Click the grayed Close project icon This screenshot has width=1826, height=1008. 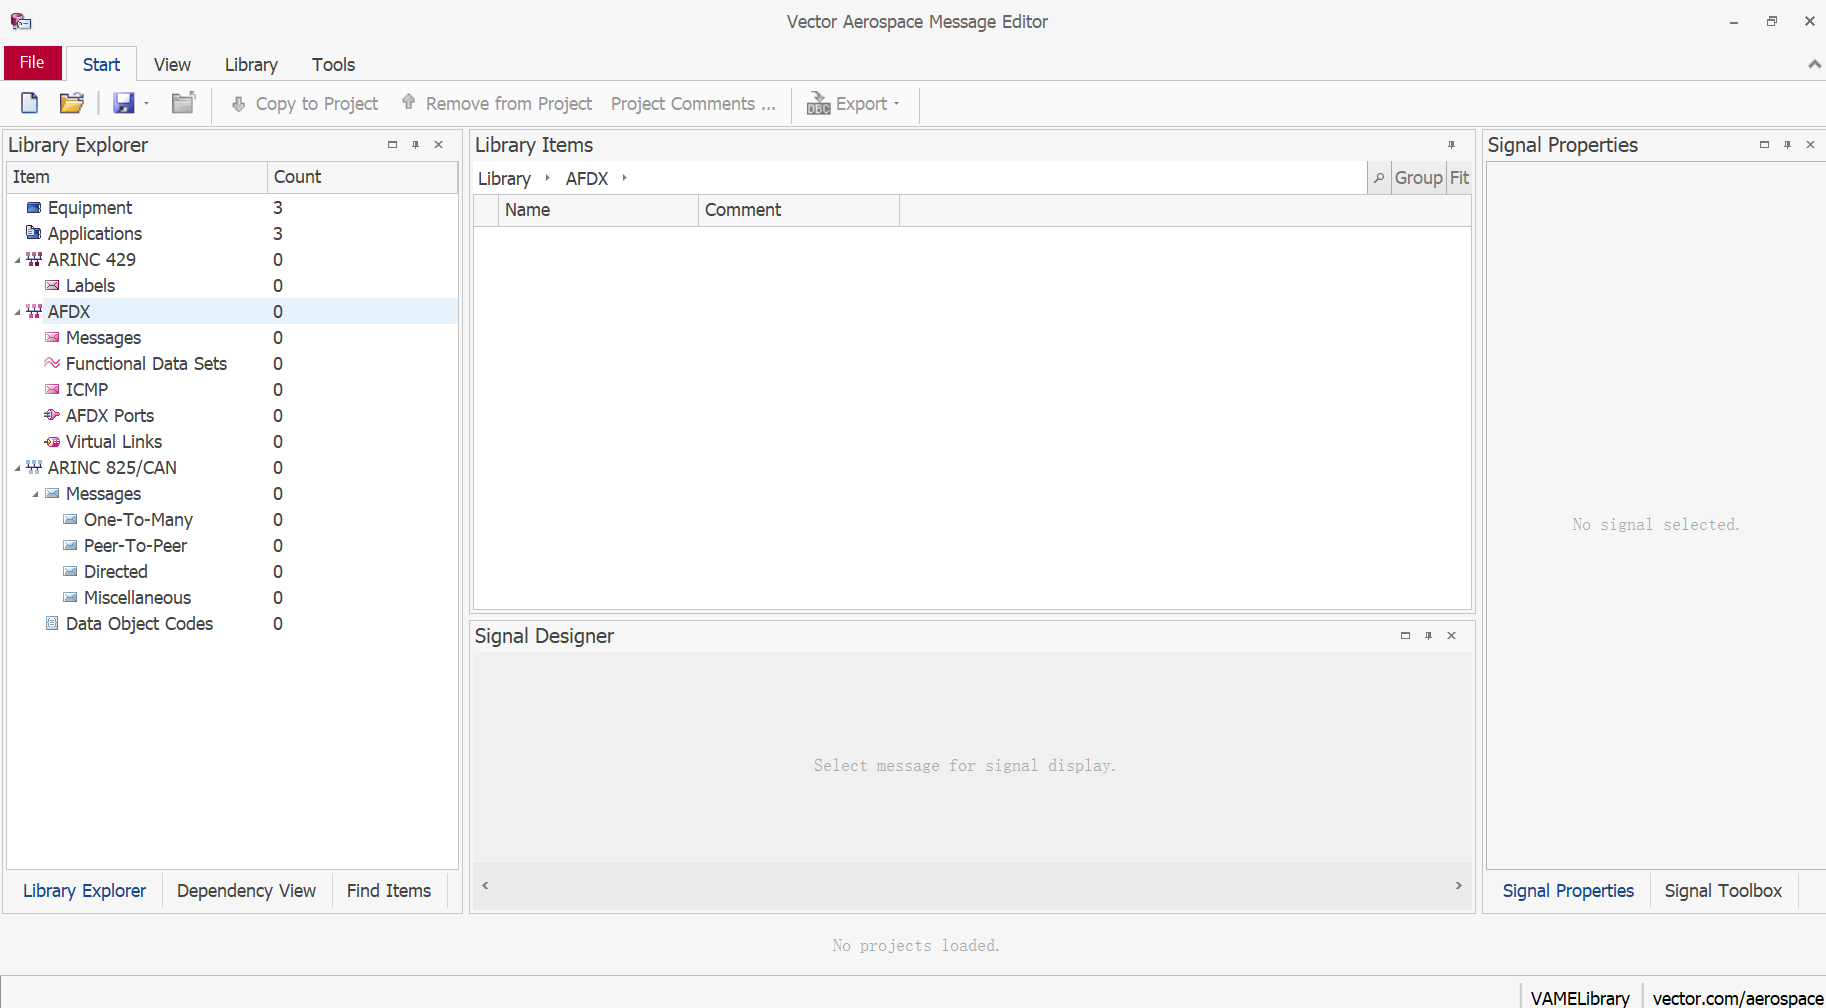tap(183, 103)
